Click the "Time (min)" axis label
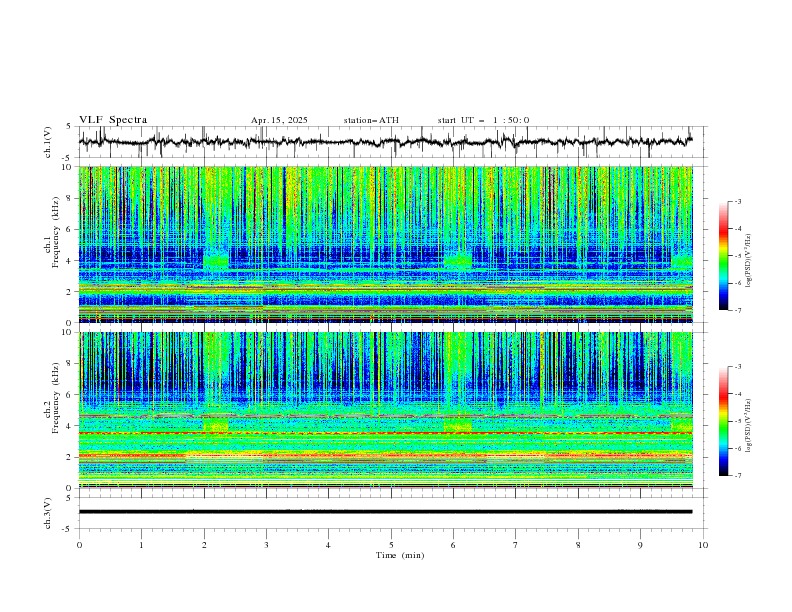 click(400, 555)
